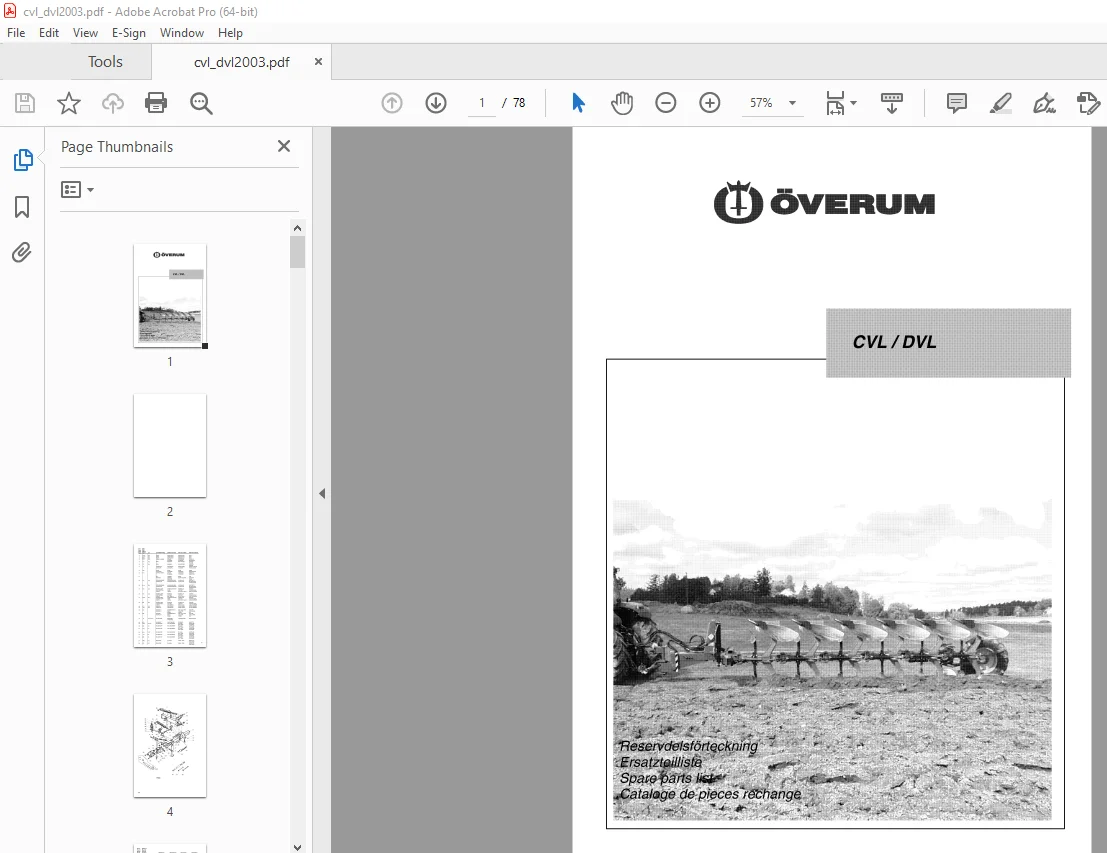Click the scrolling mode keyboard icon
Screen dimensions: 1107x853
point(892,103)
